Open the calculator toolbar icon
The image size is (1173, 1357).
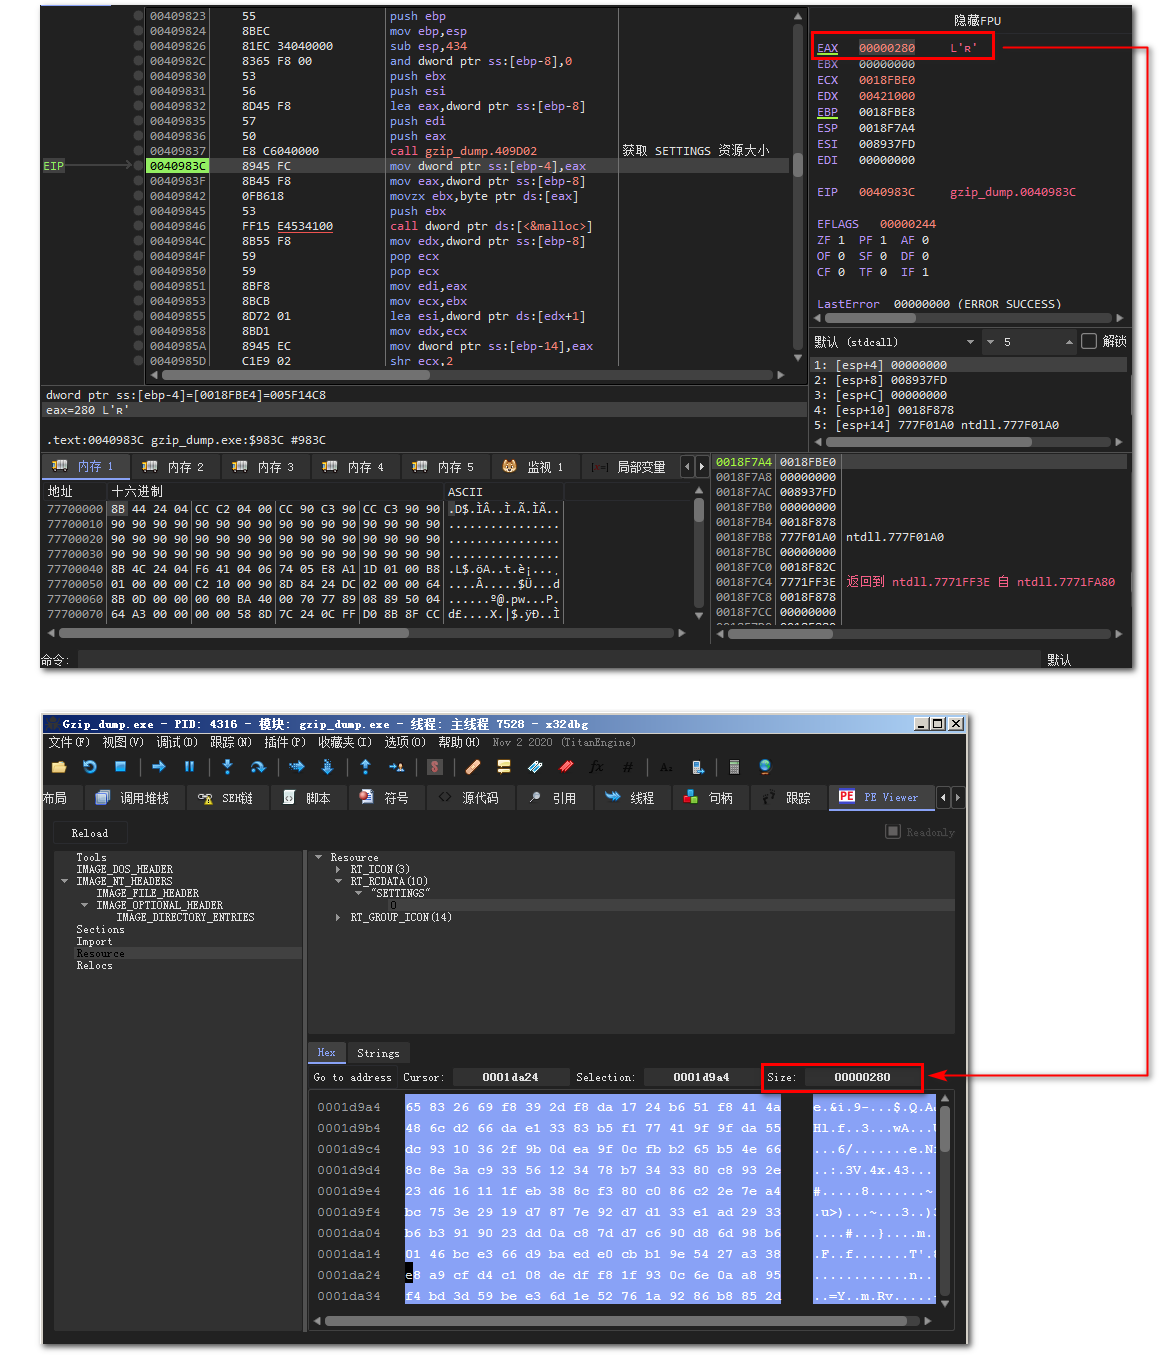click(734, 767)
